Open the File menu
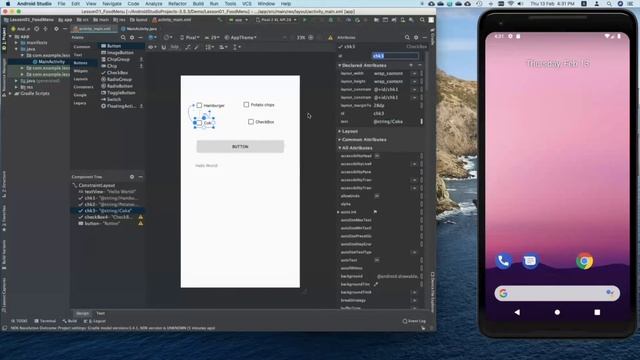640x360 pixels. (61, 4)
